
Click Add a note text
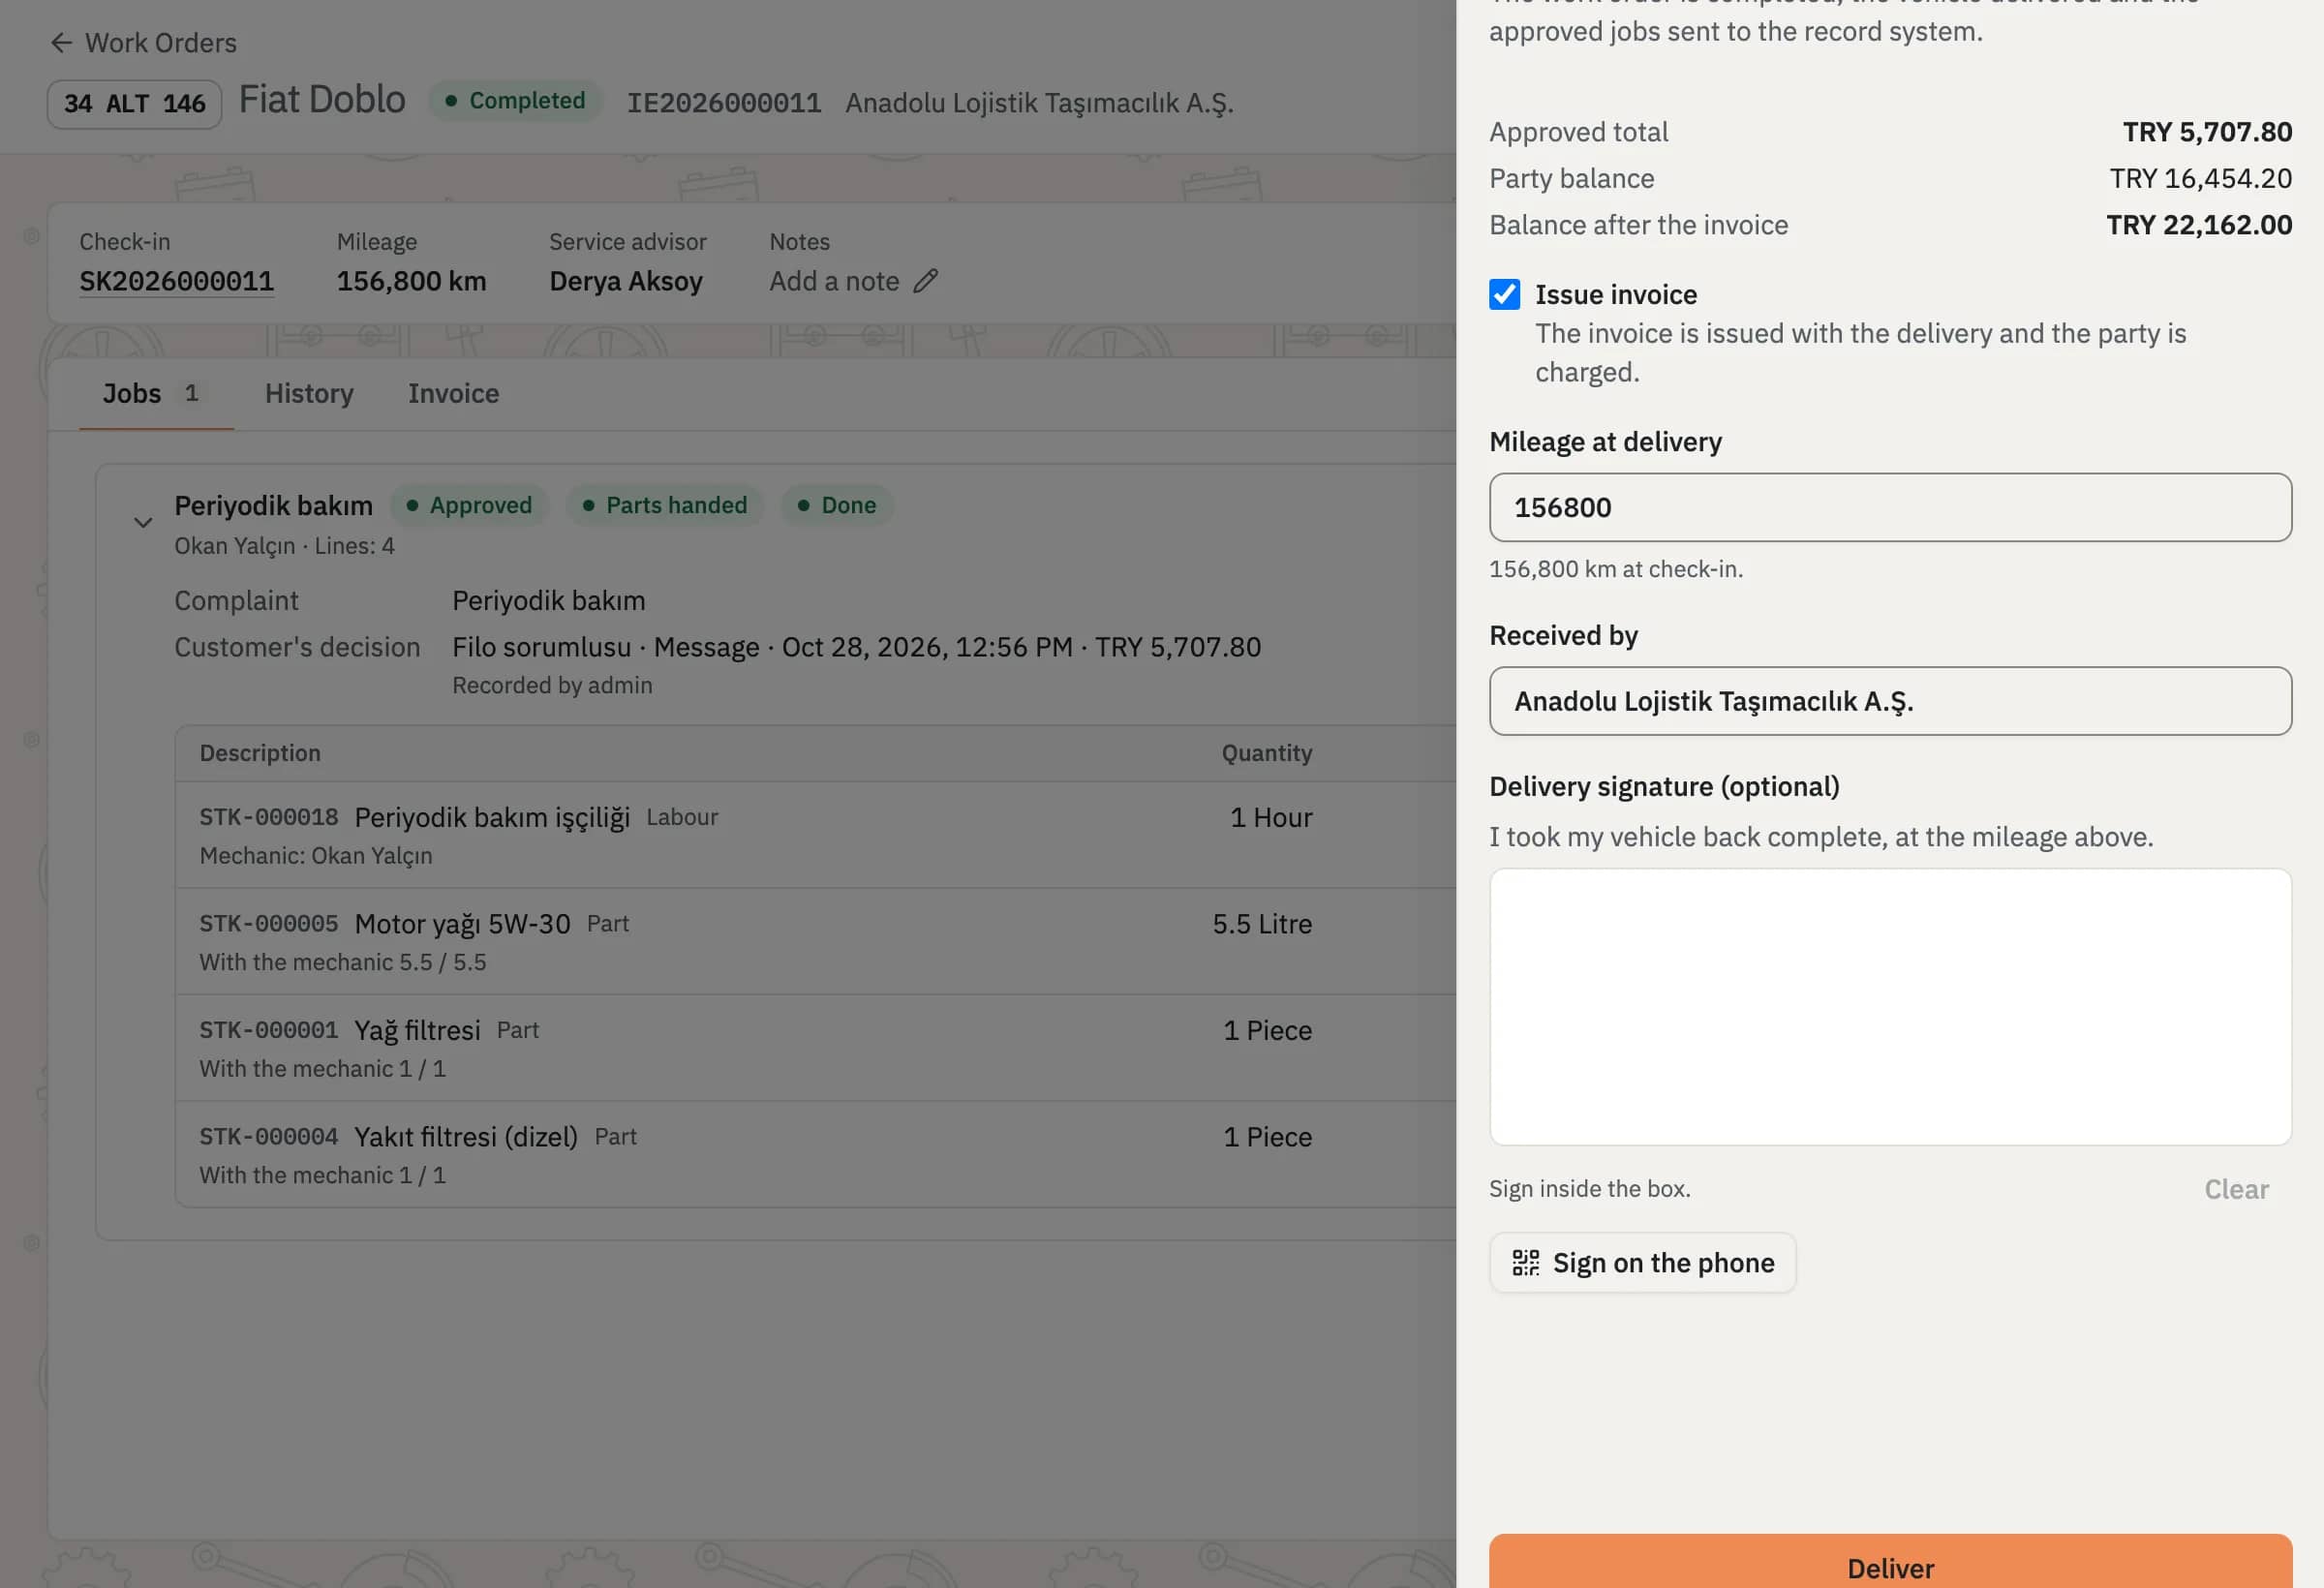pos(834,281)
